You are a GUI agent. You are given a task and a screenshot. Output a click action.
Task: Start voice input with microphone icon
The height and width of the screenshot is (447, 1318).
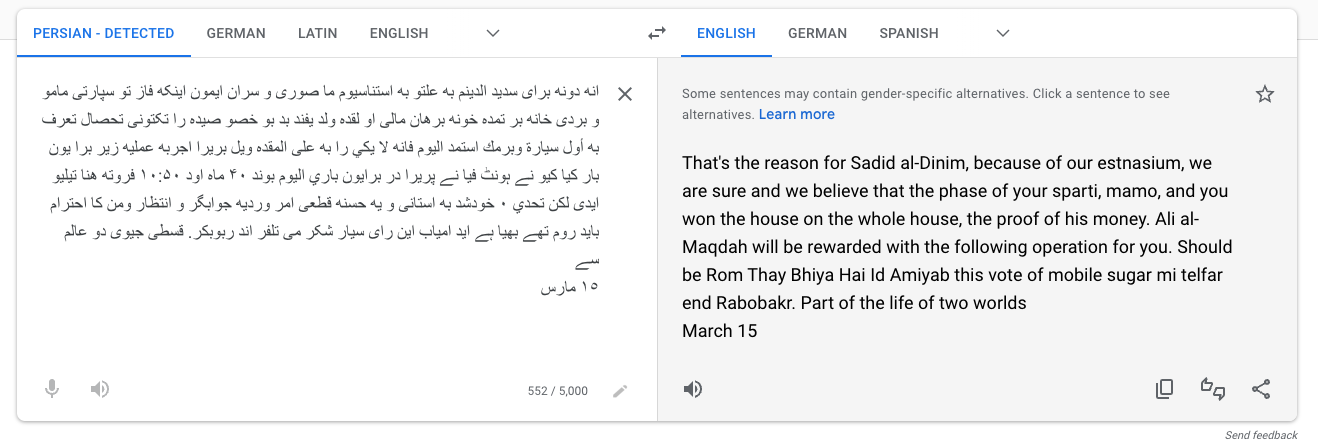click(52, 389)
